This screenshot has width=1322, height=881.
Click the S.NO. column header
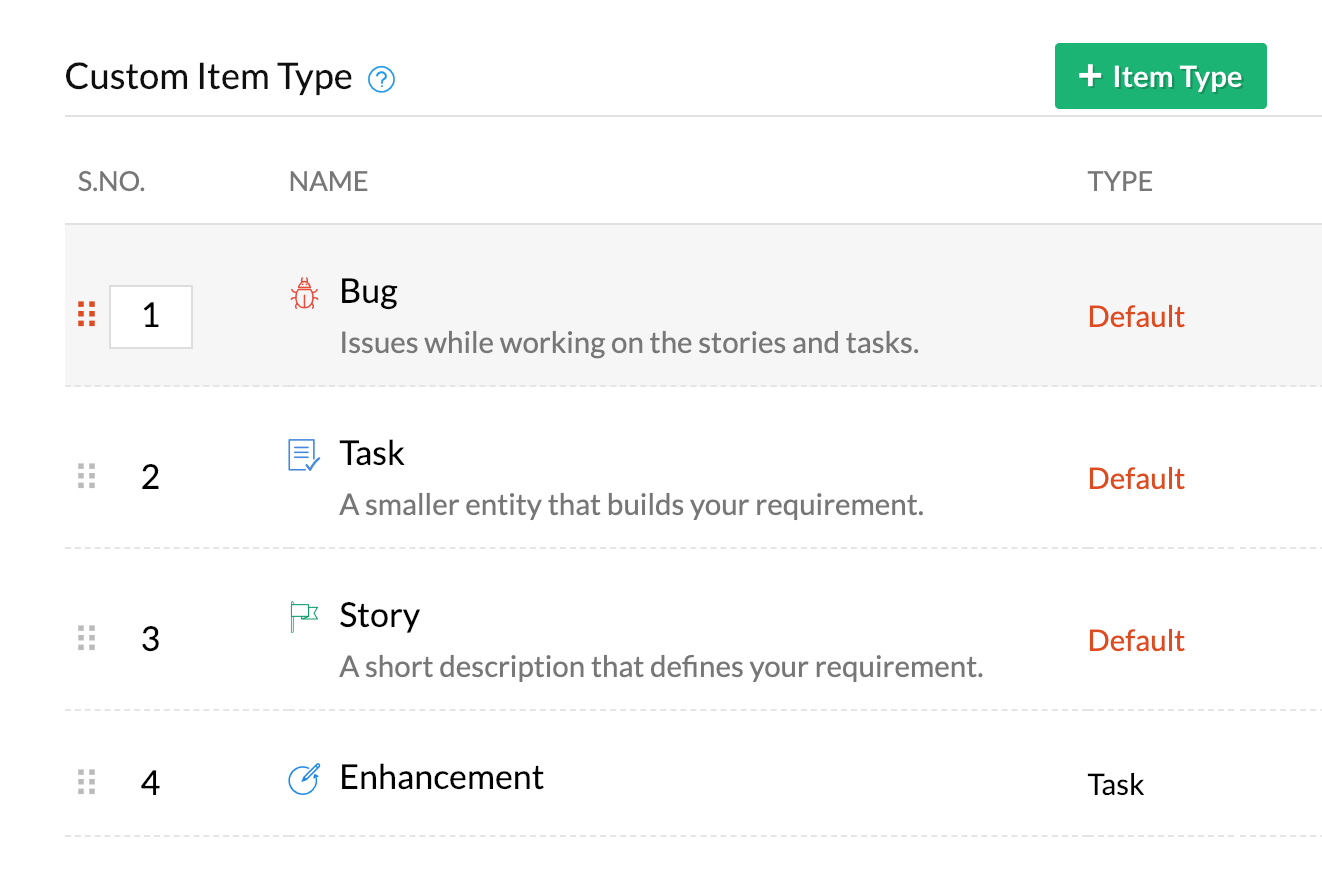[112, 181]
